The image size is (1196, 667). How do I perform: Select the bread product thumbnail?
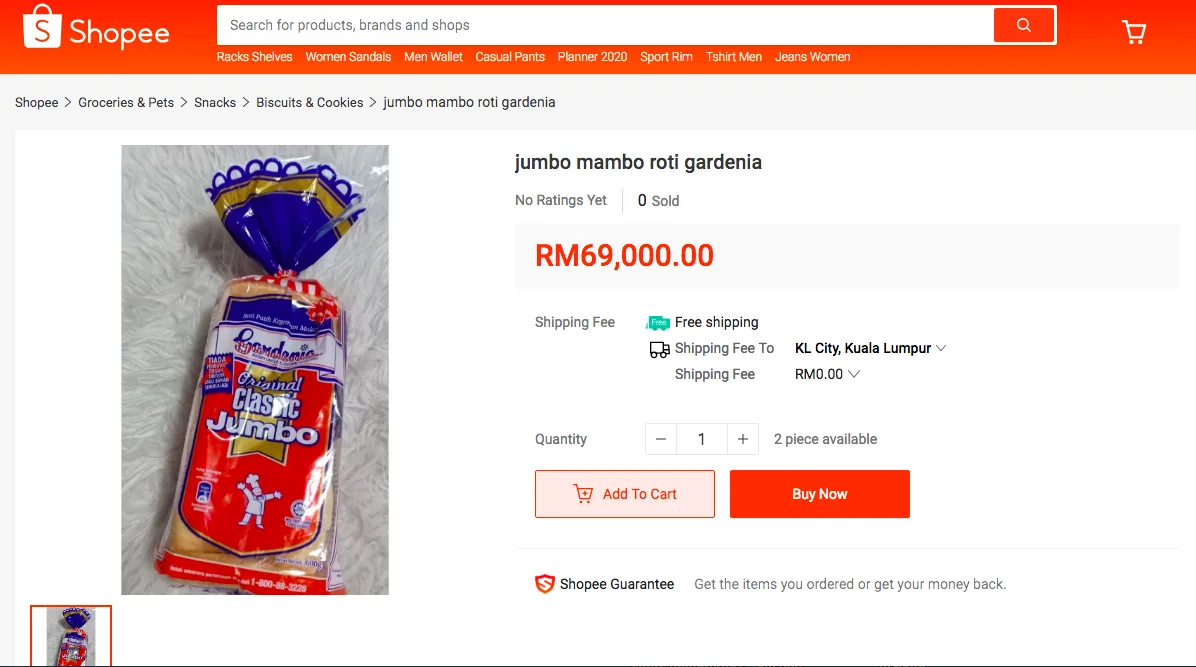71,636
